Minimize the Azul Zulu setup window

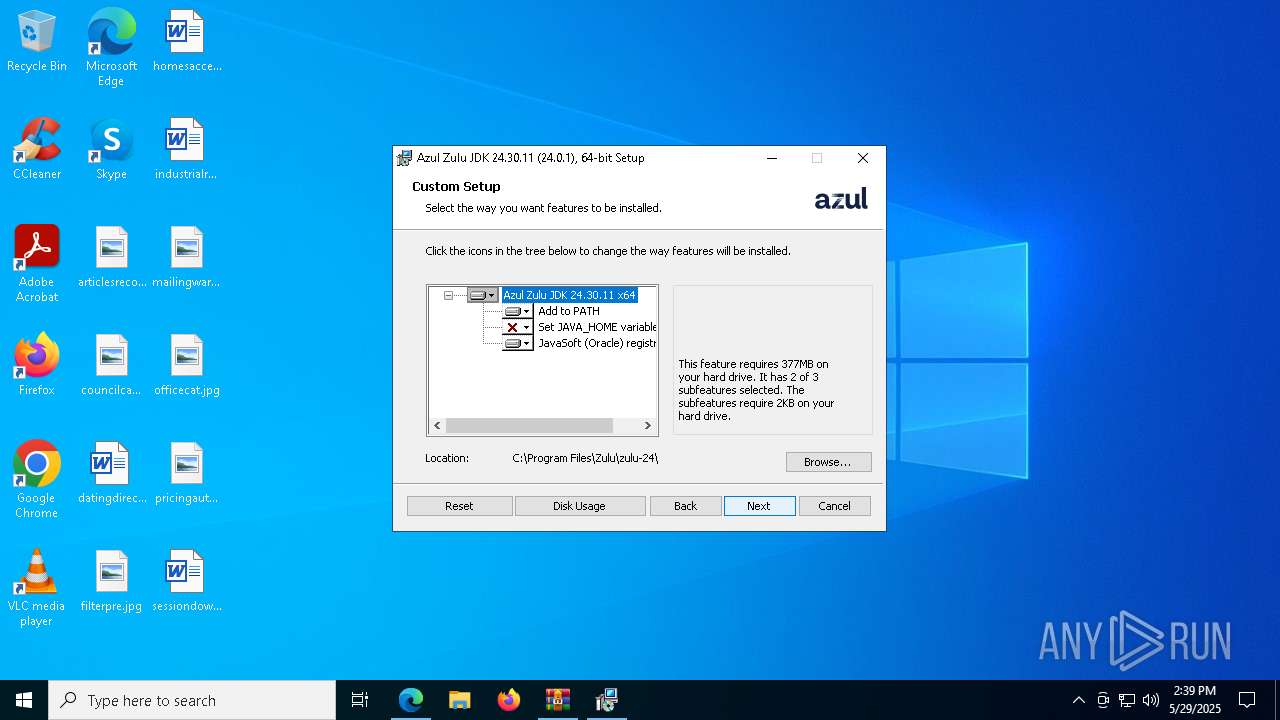[772, 158]
